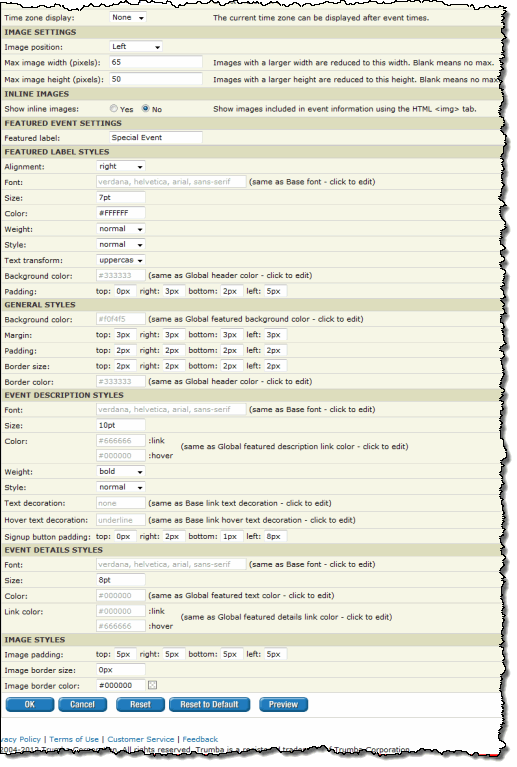Edit Margin bottom field
The width and height of the screenshot is (517, 767).
pos(232,335)
